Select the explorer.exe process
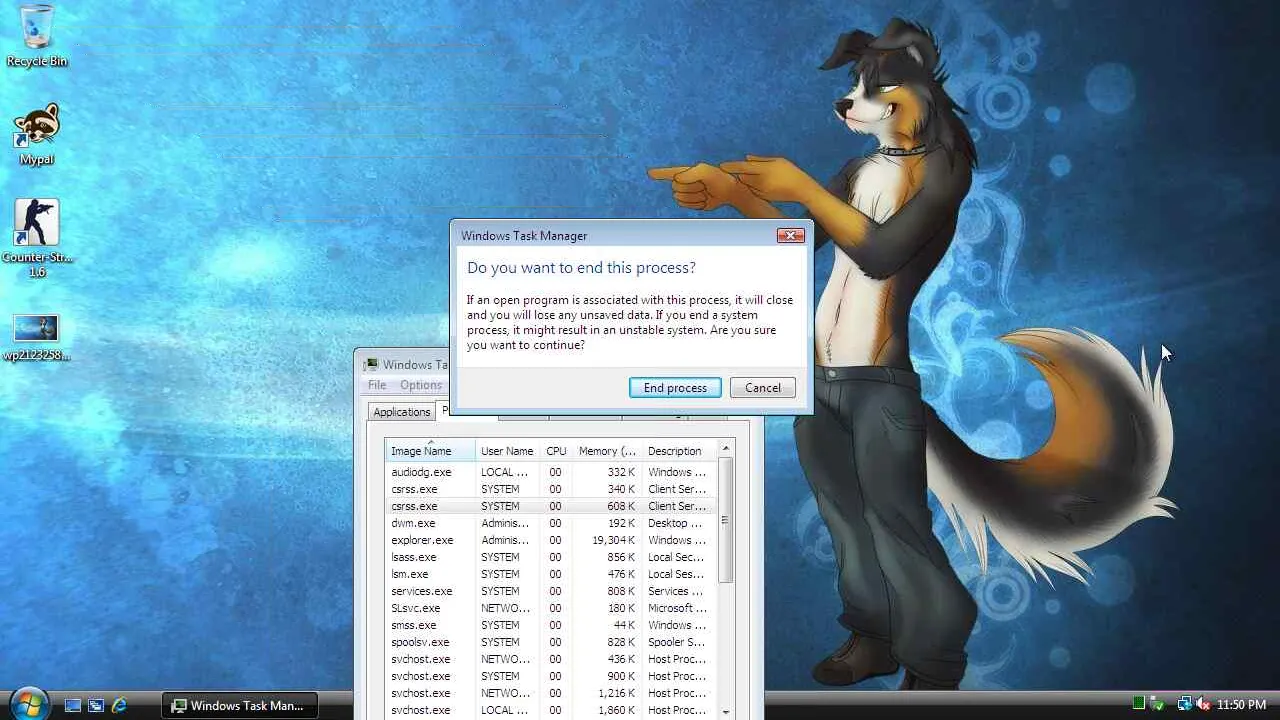The image size is (1280, 720). pyautogui.click(x=551, y=540)
